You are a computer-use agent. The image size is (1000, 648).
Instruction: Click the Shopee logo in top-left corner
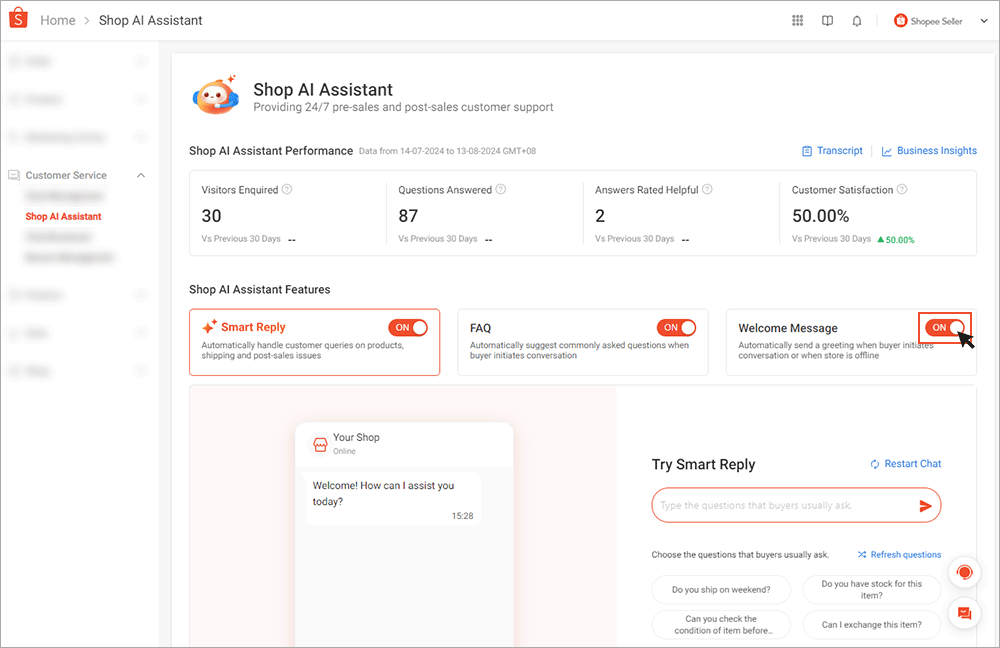coord(17,19)
